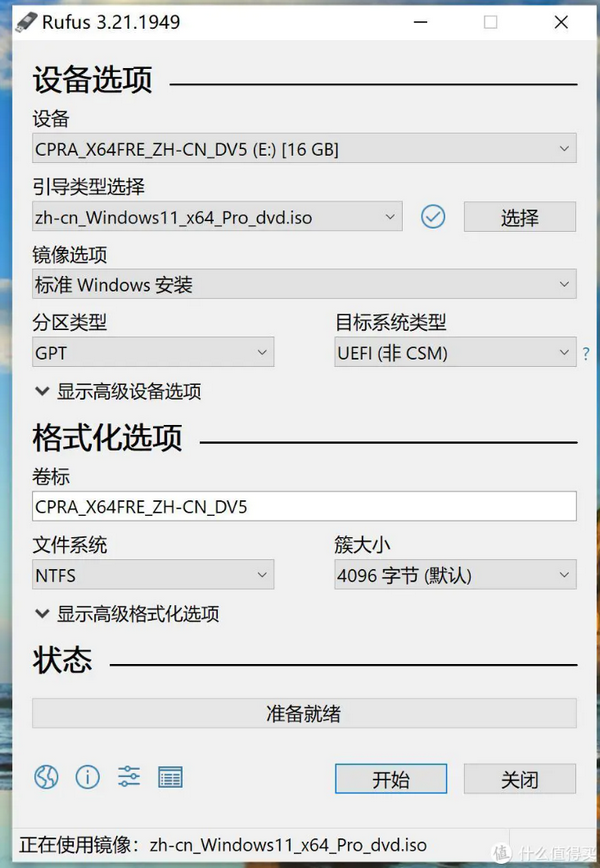Expand 显示高级格式化选项
This screenshot has height=868, width=600.
pyautogui.click(x=127, y=614)
